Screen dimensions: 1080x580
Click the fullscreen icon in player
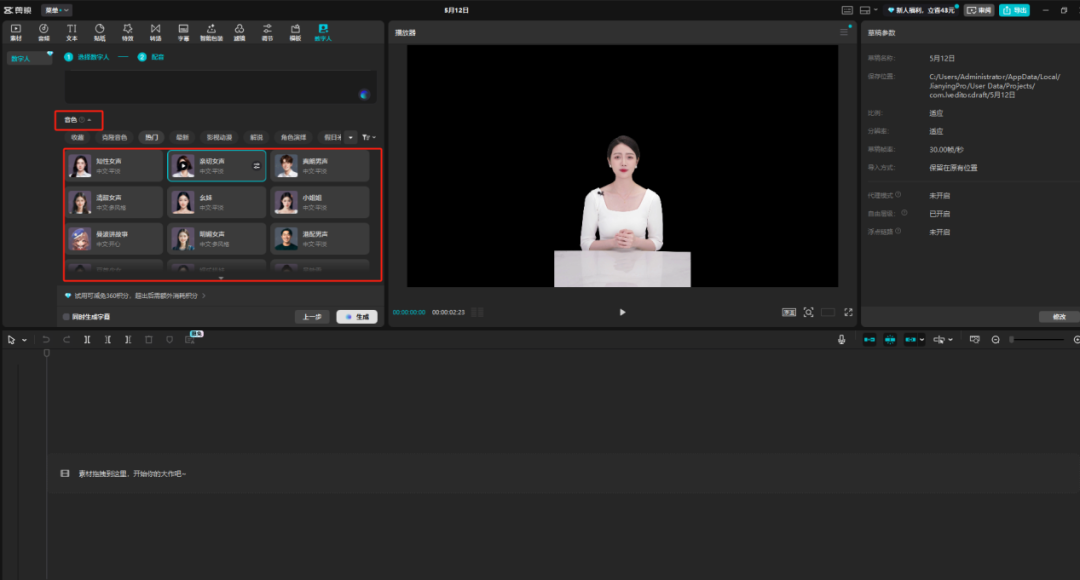pyautogui.click(x=848, y=312)
